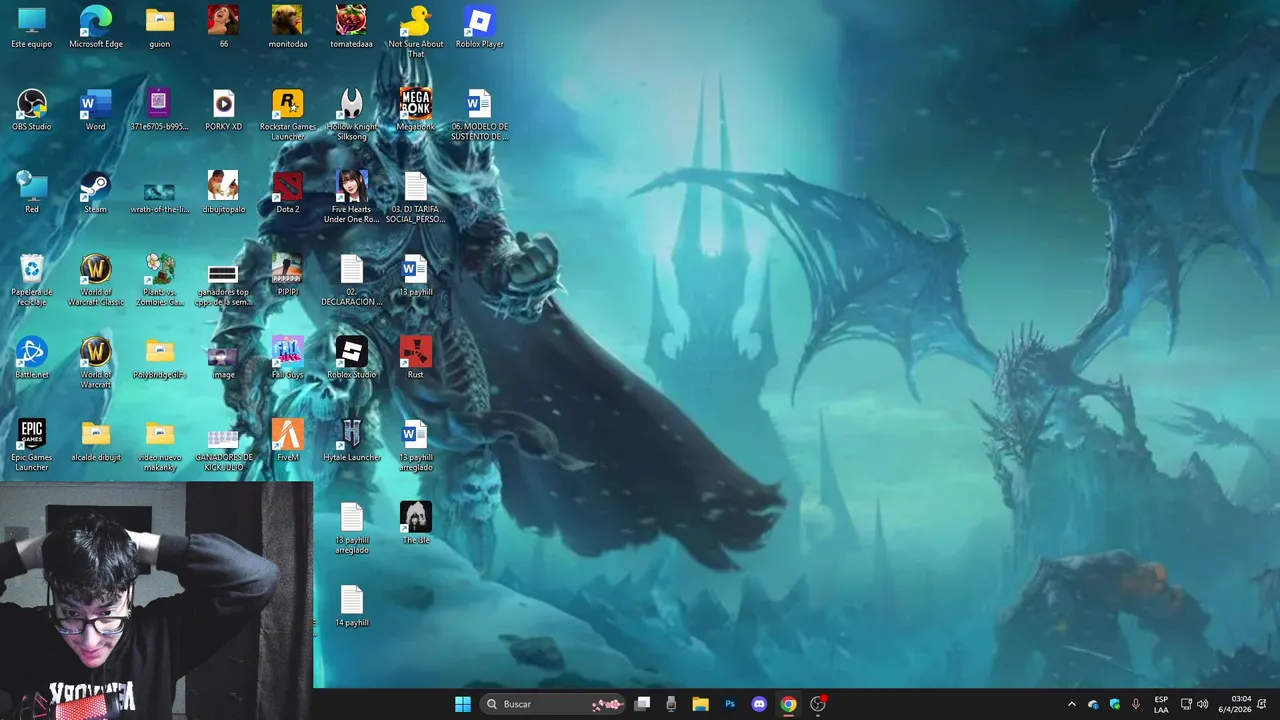Viewport: 1280px width, 720px height.
Task: Open the notification center bell icon
Action: click(x=1262, y=704)
